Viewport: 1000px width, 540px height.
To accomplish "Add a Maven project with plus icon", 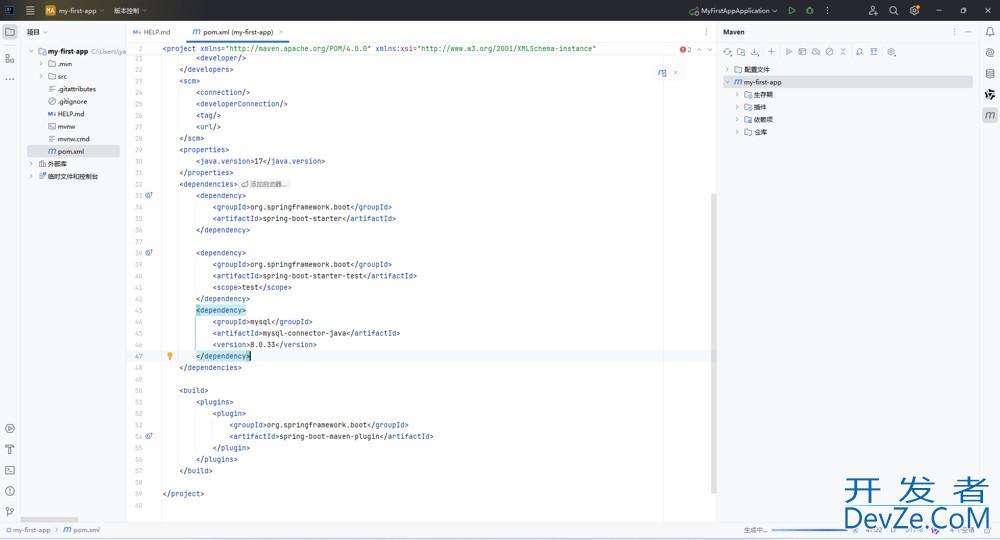I will pyautogui.click(x=771, y=52).
